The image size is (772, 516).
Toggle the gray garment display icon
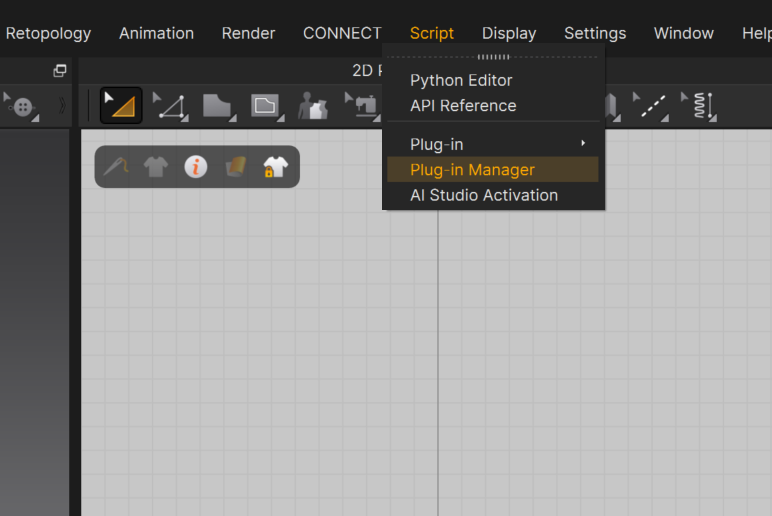pos(156,167)
